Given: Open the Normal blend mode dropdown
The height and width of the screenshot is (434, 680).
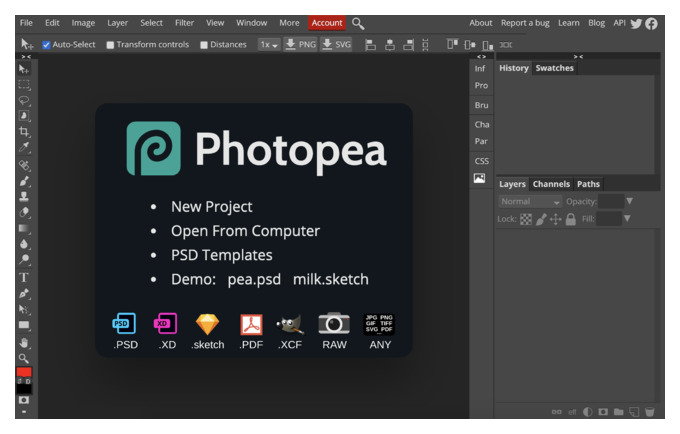Looking at the screenshot, I should (x=530, y=202).
